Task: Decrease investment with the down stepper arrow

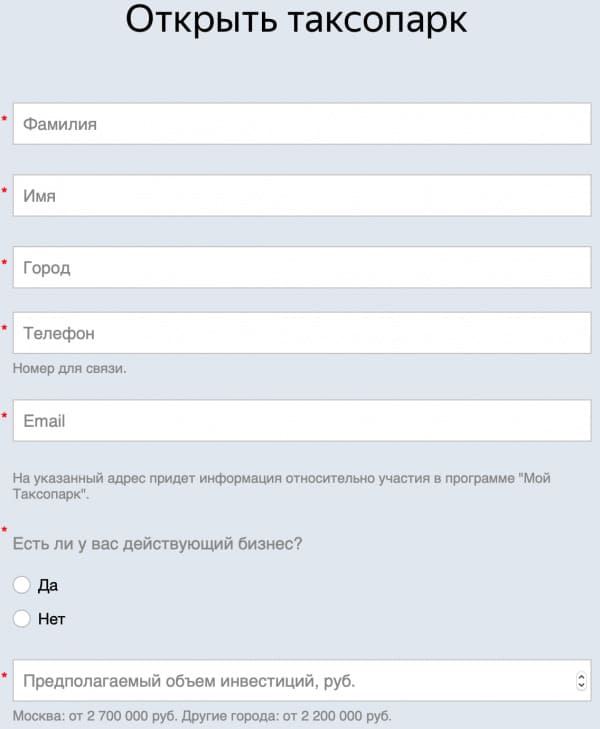Action: (x=581, y=685)
